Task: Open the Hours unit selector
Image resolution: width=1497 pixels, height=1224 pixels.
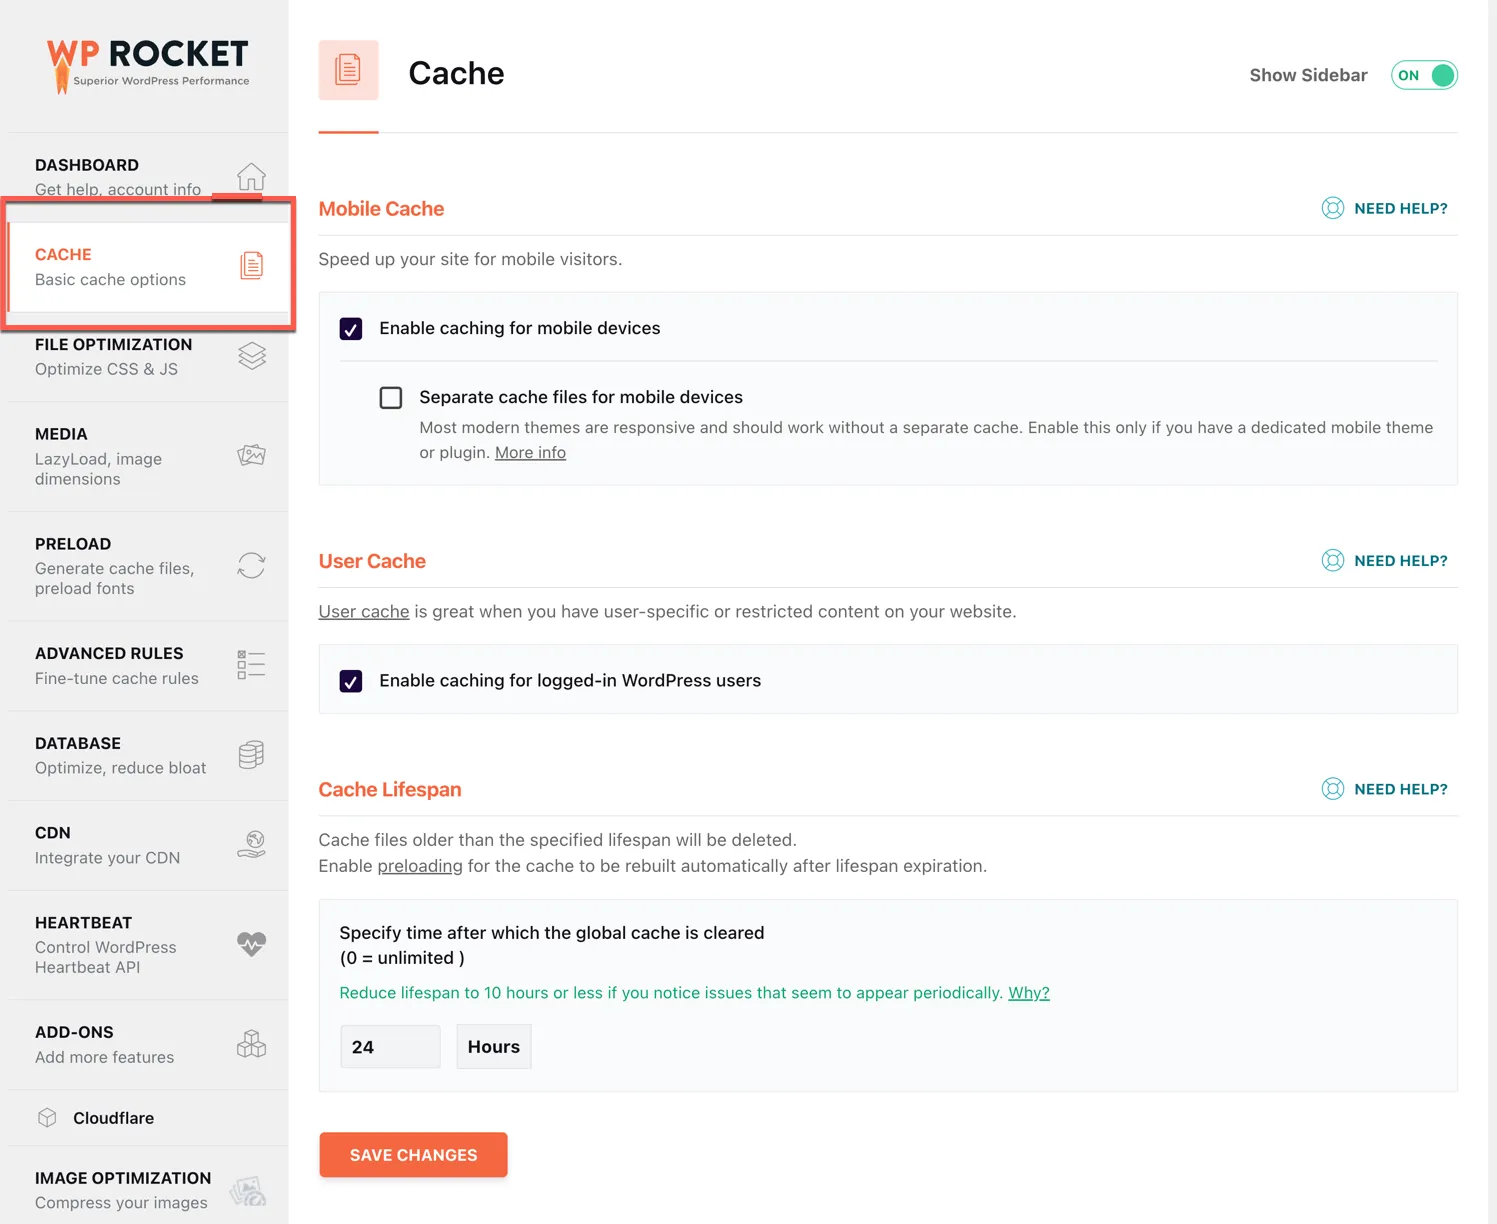Action: click(x=493, y=1046)
